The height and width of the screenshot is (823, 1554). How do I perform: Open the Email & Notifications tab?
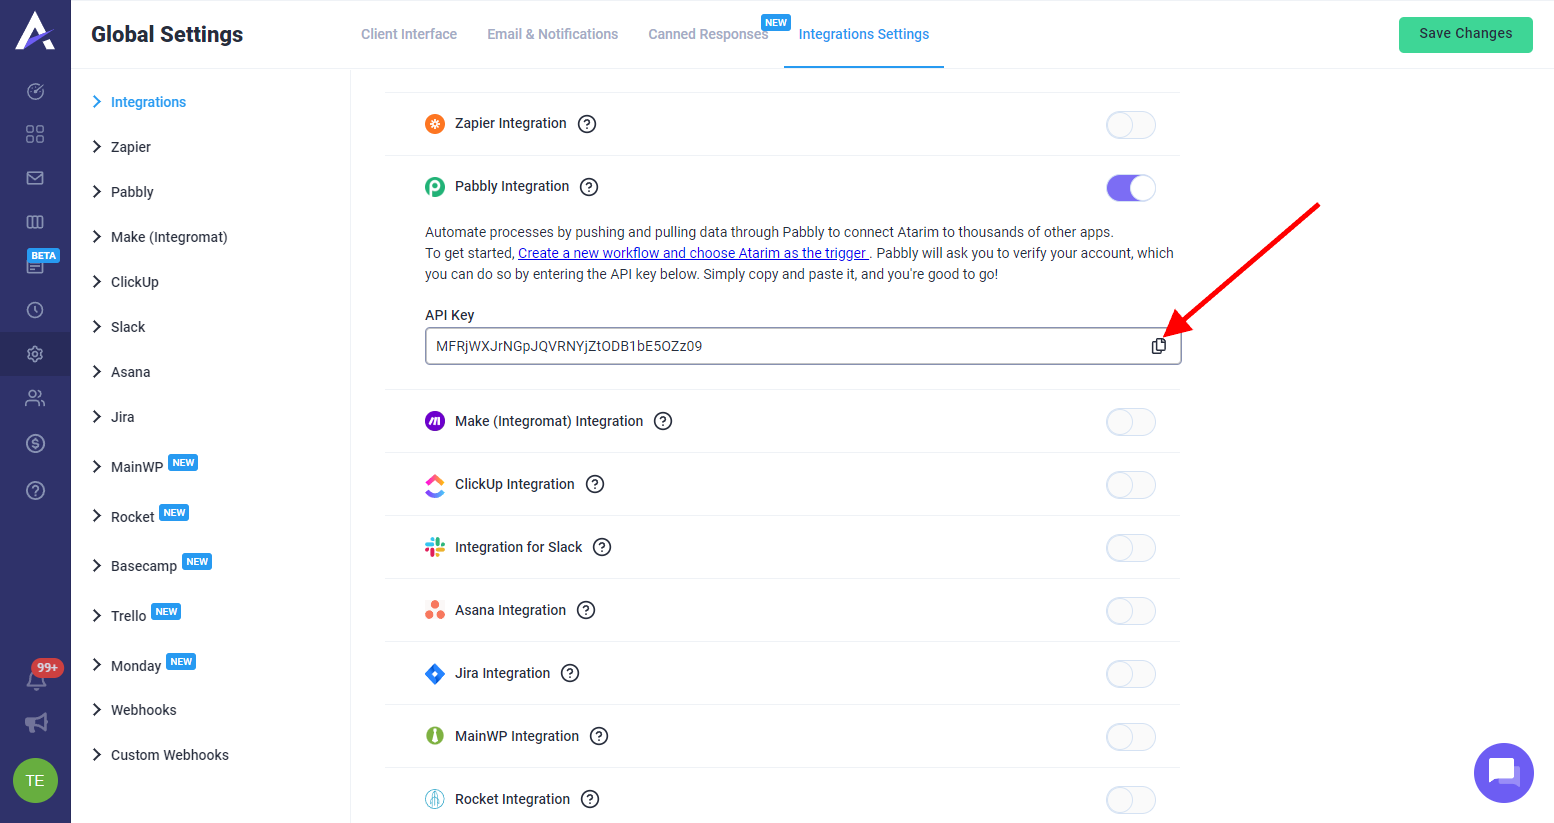pyautogui.click(x=552, y=34)
